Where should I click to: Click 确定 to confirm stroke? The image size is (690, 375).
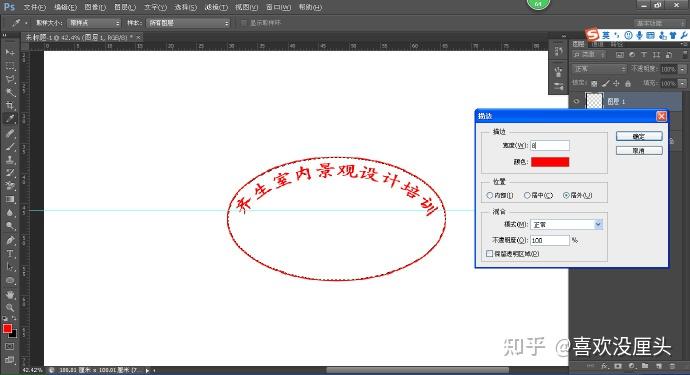click(x=639, y=136)
